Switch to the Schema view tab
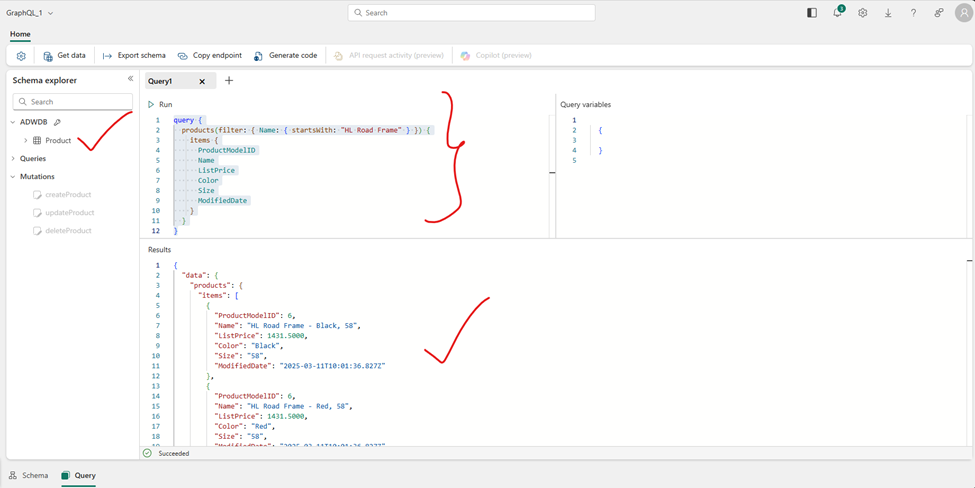 point(28,476)
